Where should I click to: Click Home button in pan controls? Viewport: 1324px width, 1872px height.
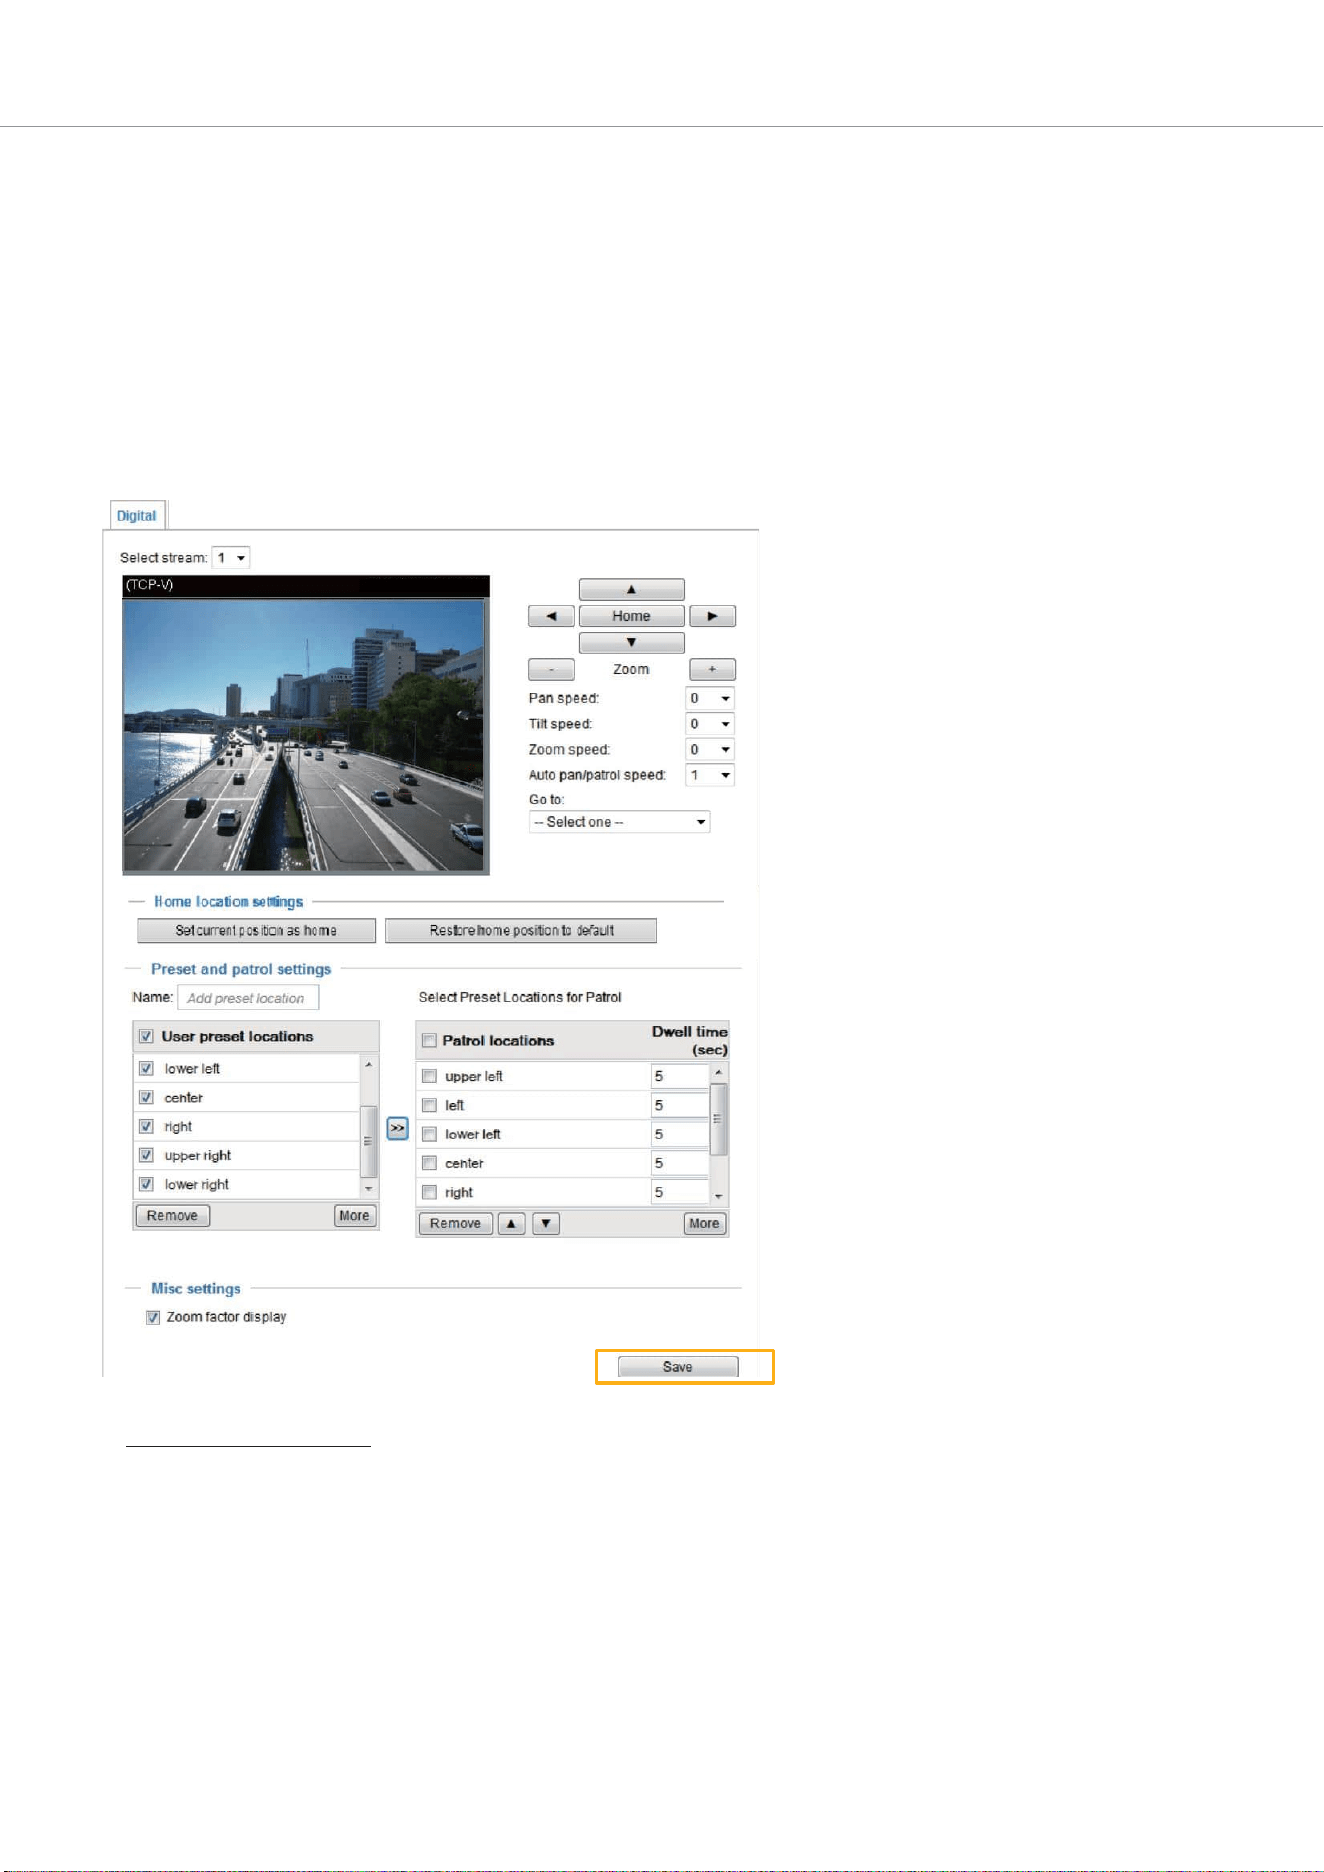coord(631,616)
